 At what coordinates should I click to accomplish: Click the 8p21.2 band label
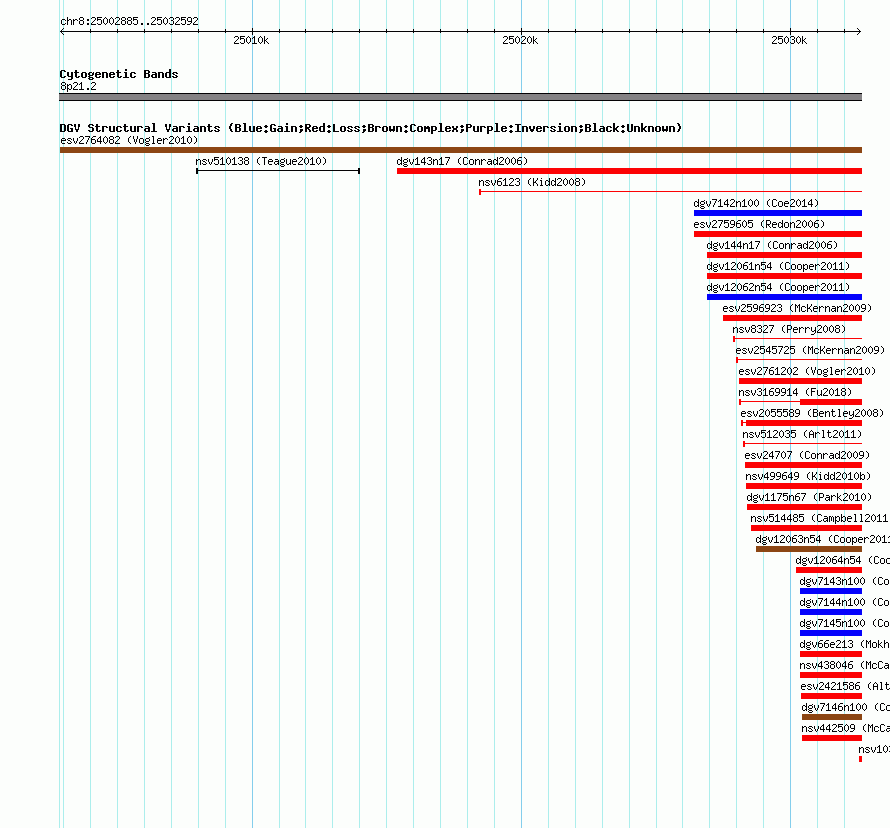point(78,86)
